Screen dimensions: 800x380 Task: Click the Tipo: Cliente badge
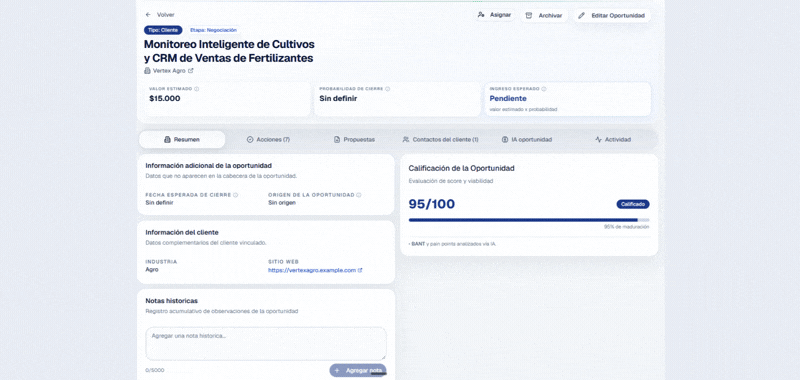[x=163, y=30]
